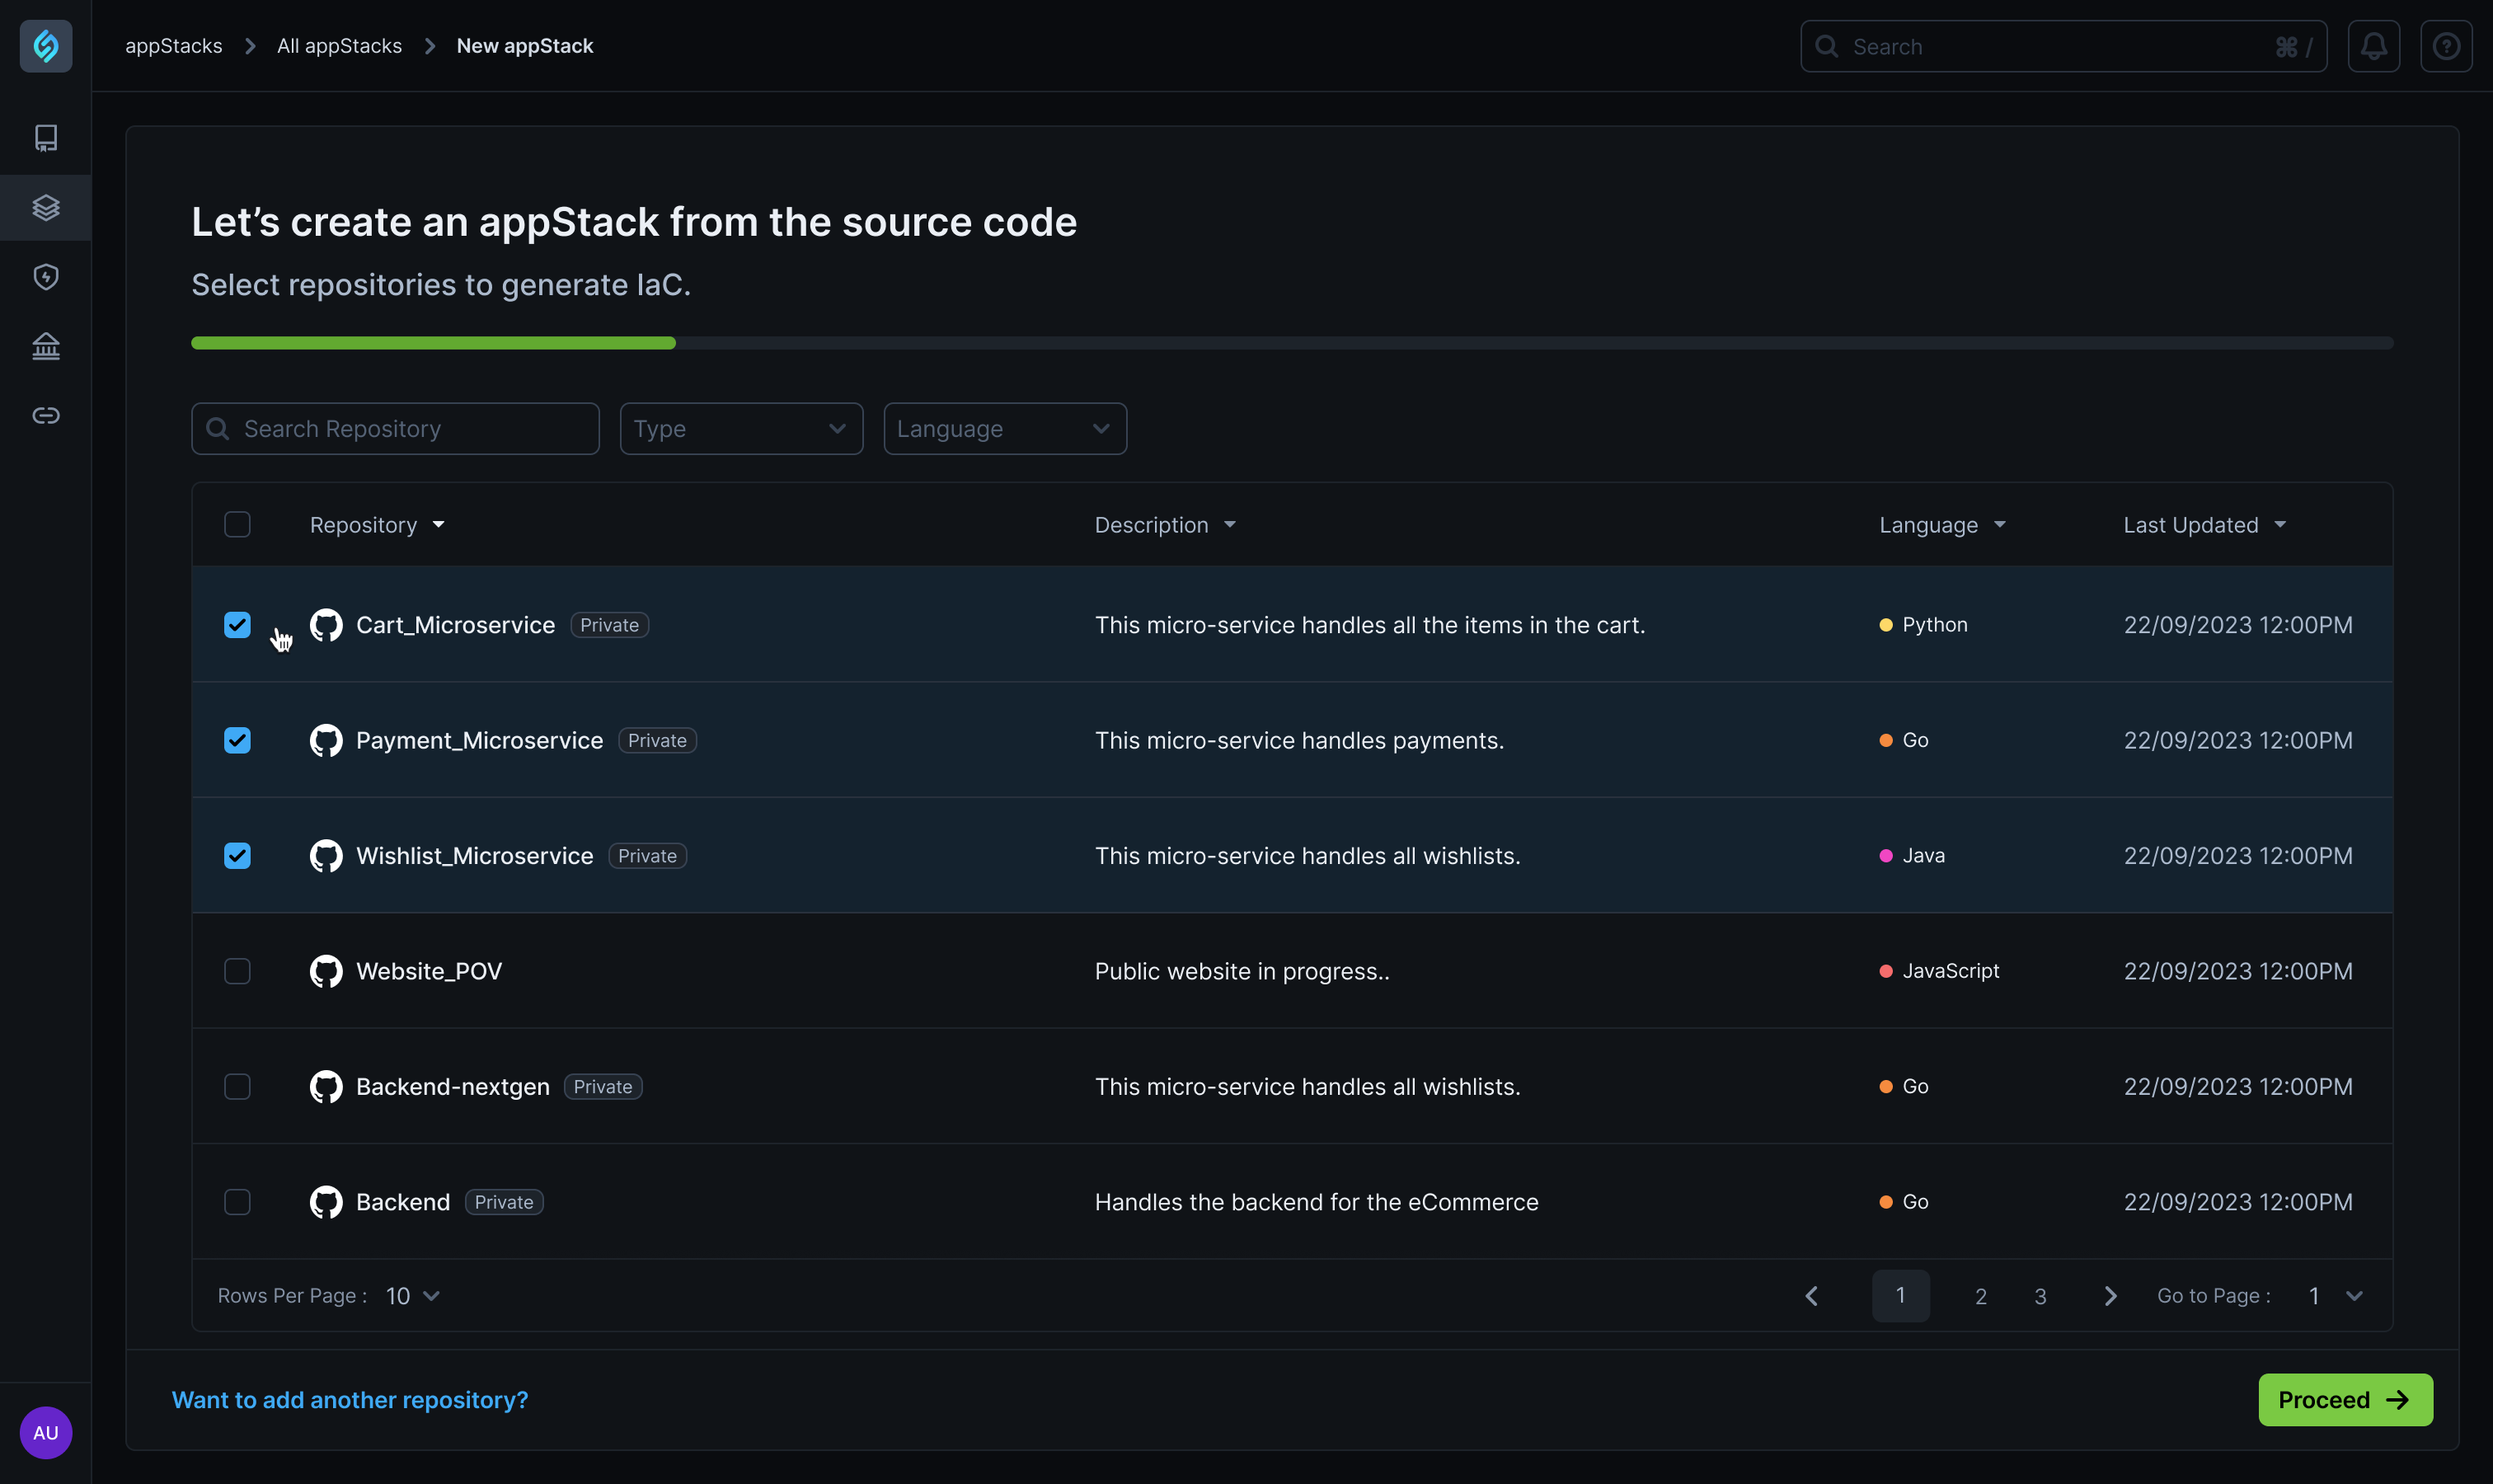Open the repositories icon in the sidebar
The width and height of the screenshot is (2493, 1484).
(46, 137)
